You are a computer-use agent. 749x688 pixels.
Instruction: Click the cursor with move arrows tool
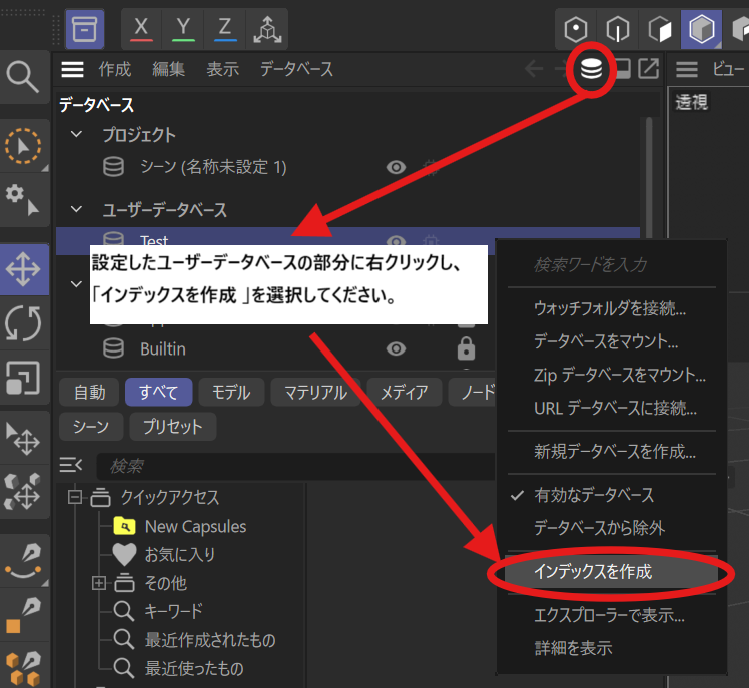click(23, 438)
